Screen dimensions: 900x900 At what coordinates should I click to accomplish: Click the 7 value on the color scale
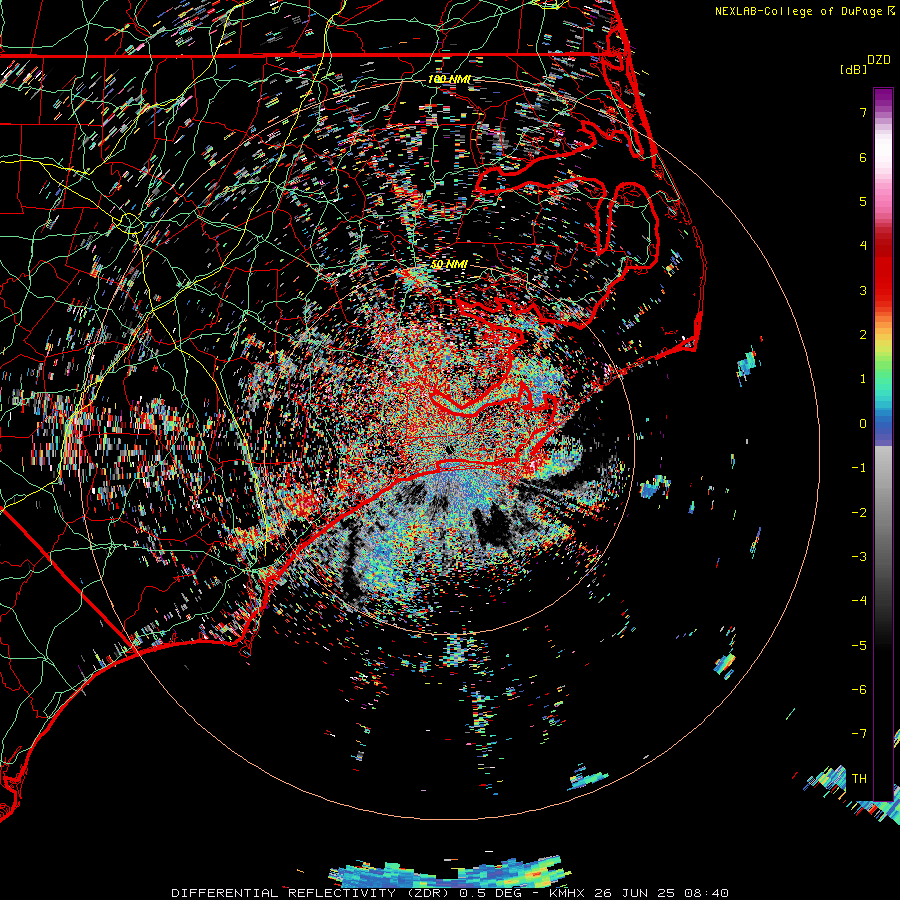863,112
